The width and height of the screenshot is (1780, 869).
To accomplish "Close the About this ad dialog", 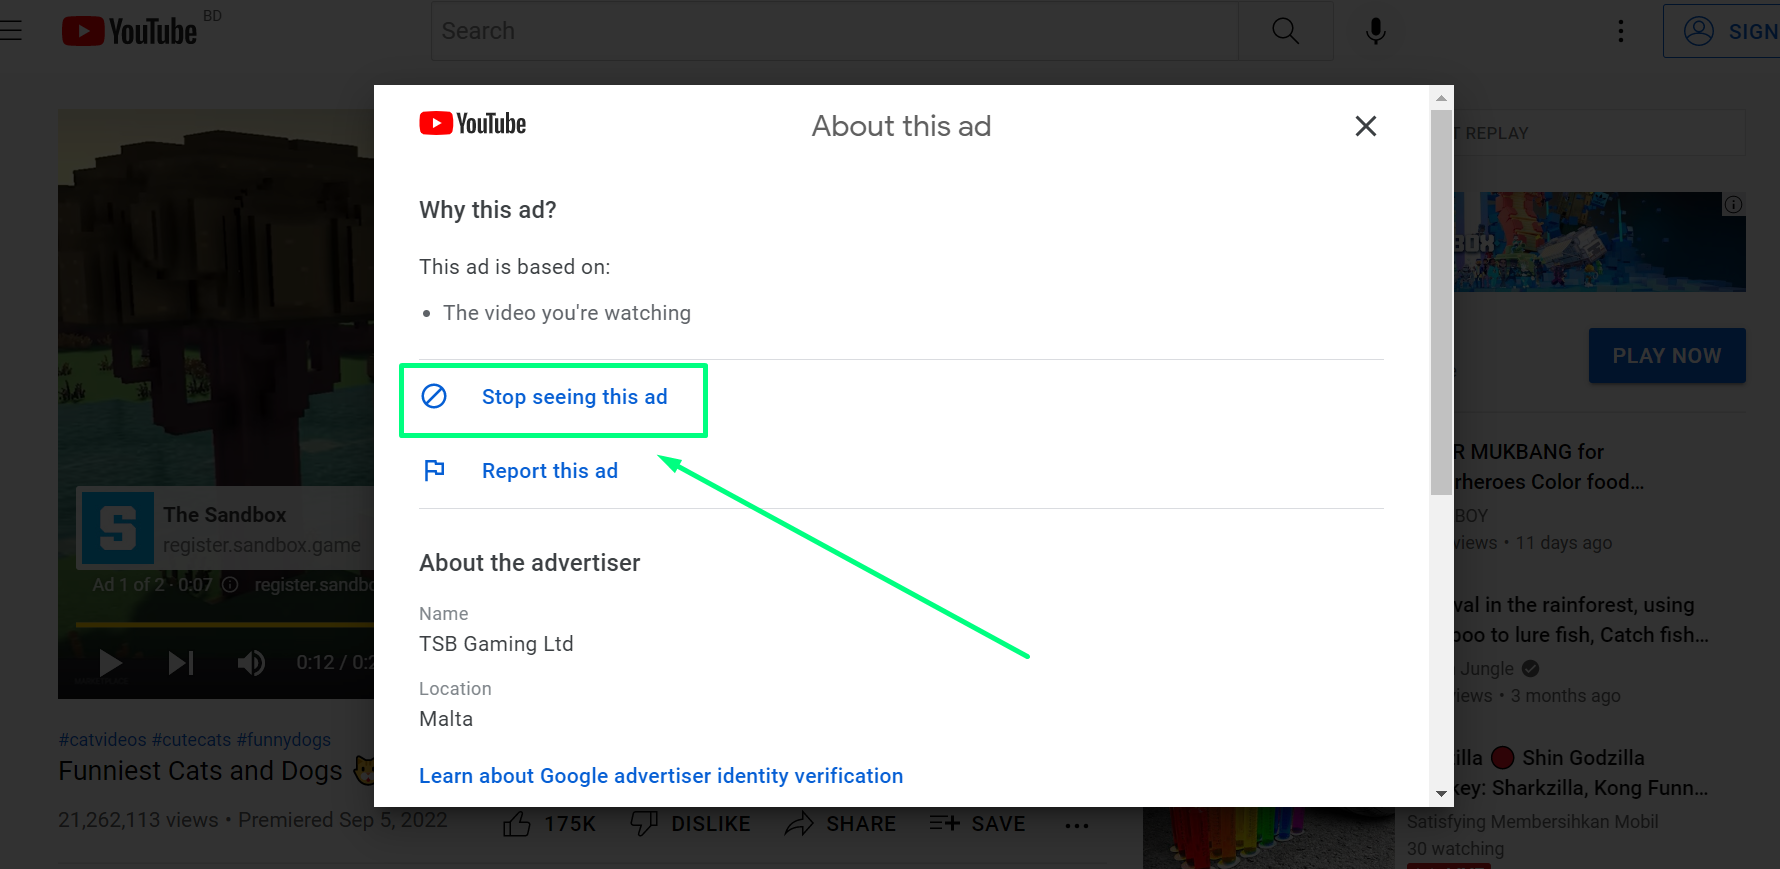I will coord(1365,126).
